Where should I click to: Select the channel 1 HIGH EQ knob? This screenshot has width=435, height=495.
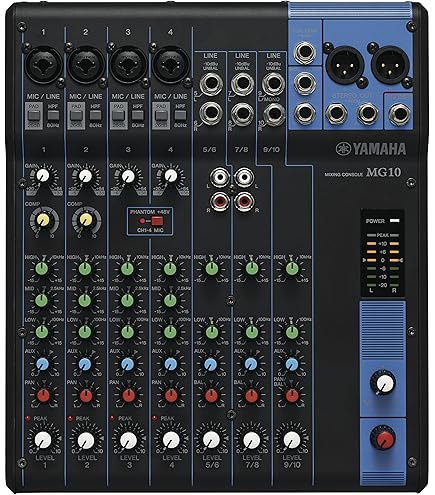42,268
